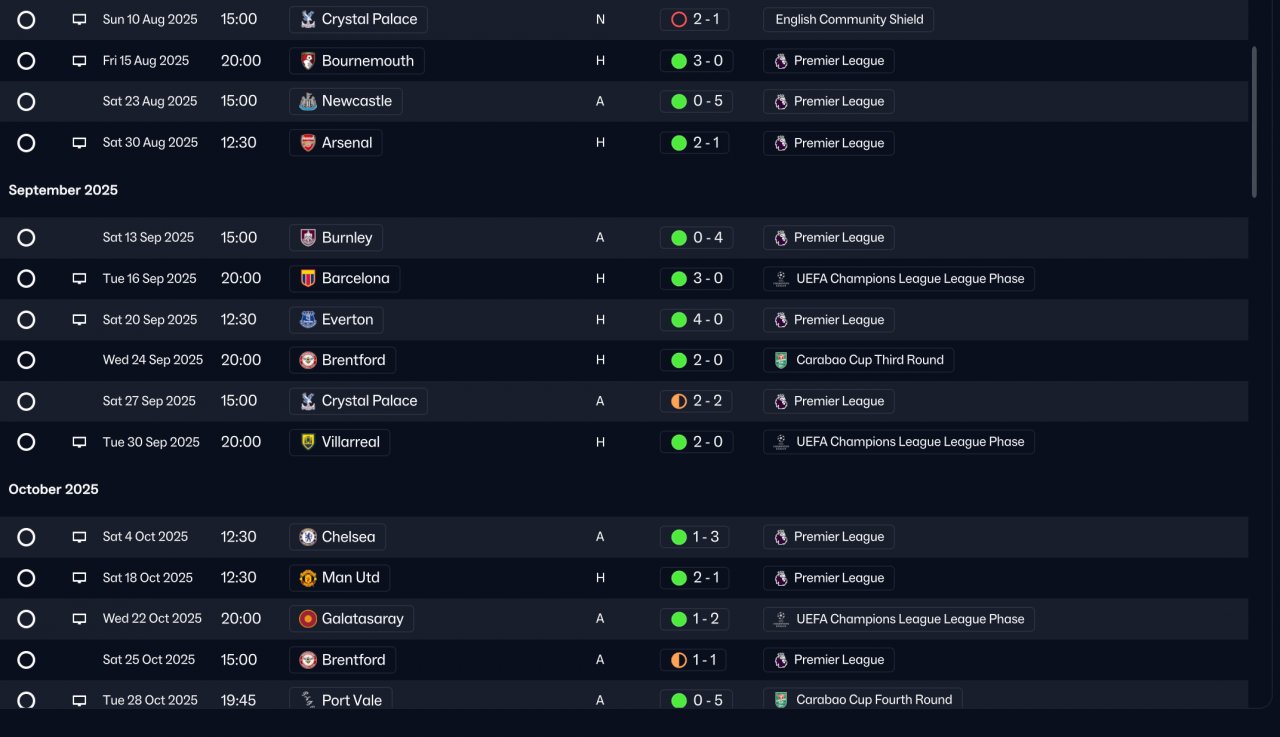Select the radio circle for Everton fixture
1280x737 pixels.
tap(26, 320)
